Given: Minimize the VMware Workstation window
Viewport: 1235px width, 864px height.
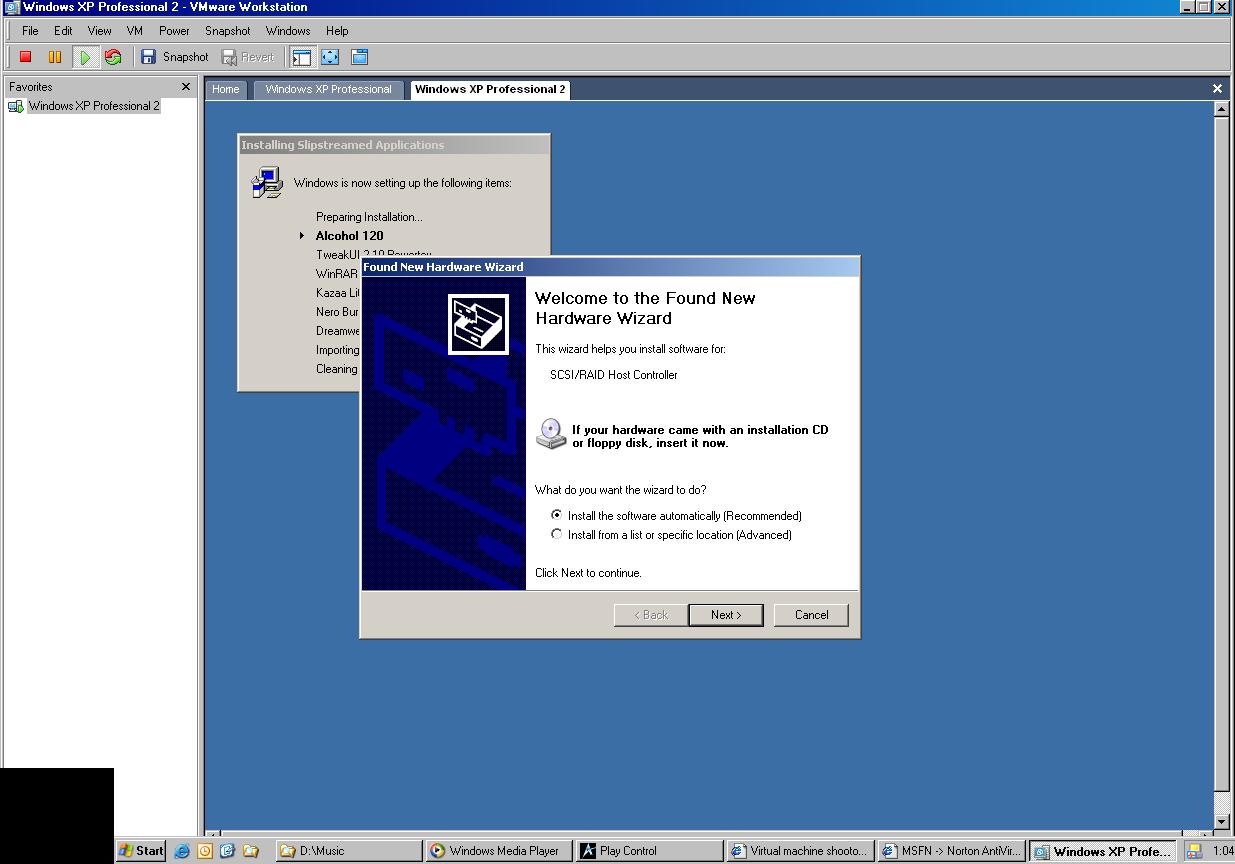Looking at the screenshot, I should [1189, 7].
